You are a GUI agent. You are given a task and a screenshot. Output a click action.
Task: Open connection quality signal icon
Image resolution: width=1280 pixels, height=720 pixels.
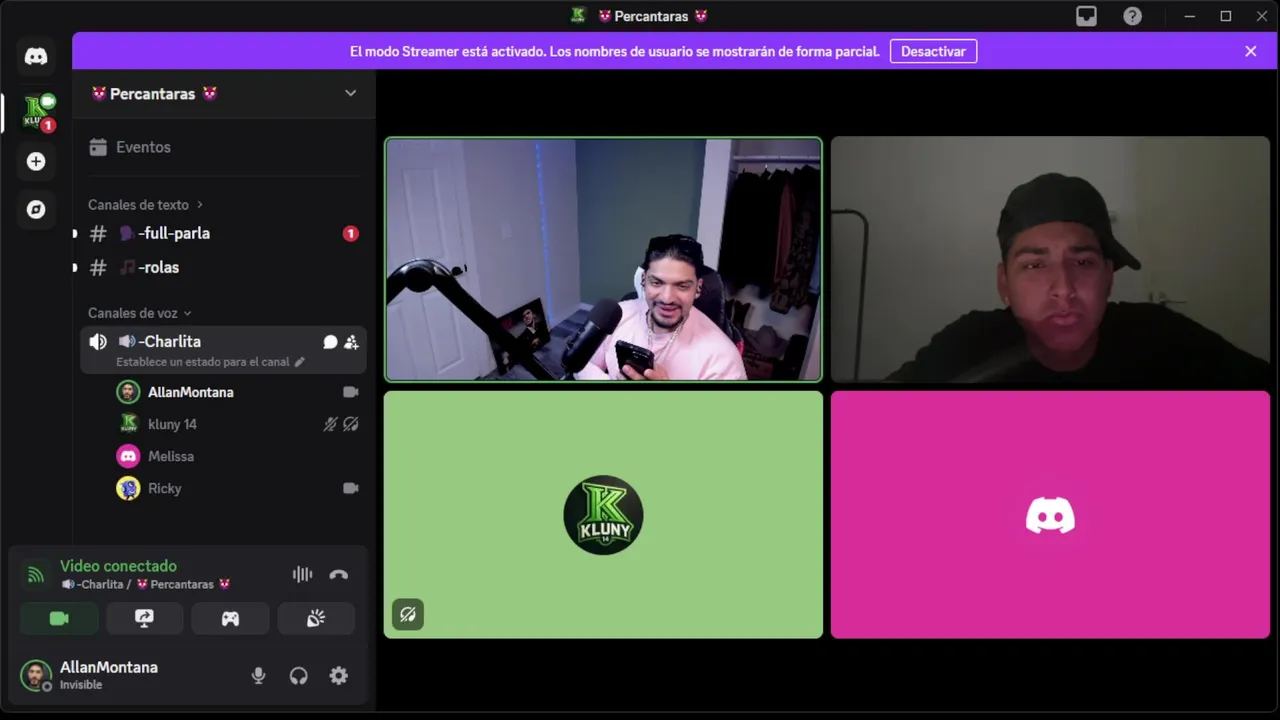point(36,574)
